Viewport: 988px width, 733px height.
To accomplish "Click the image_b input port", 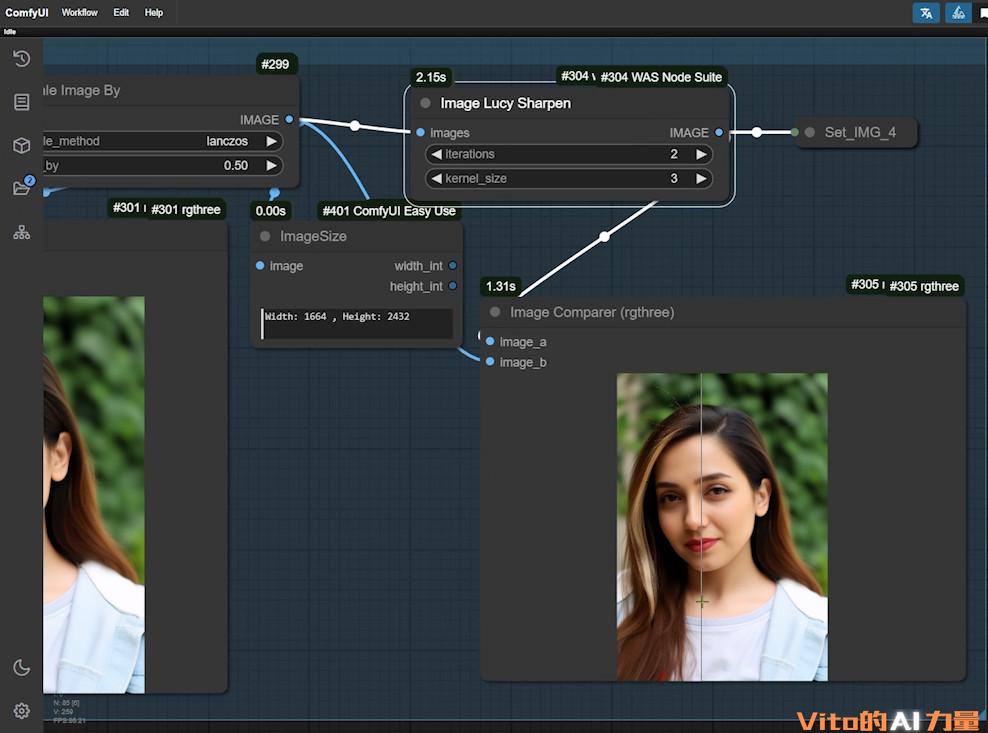I will click(x=490, y=362).
